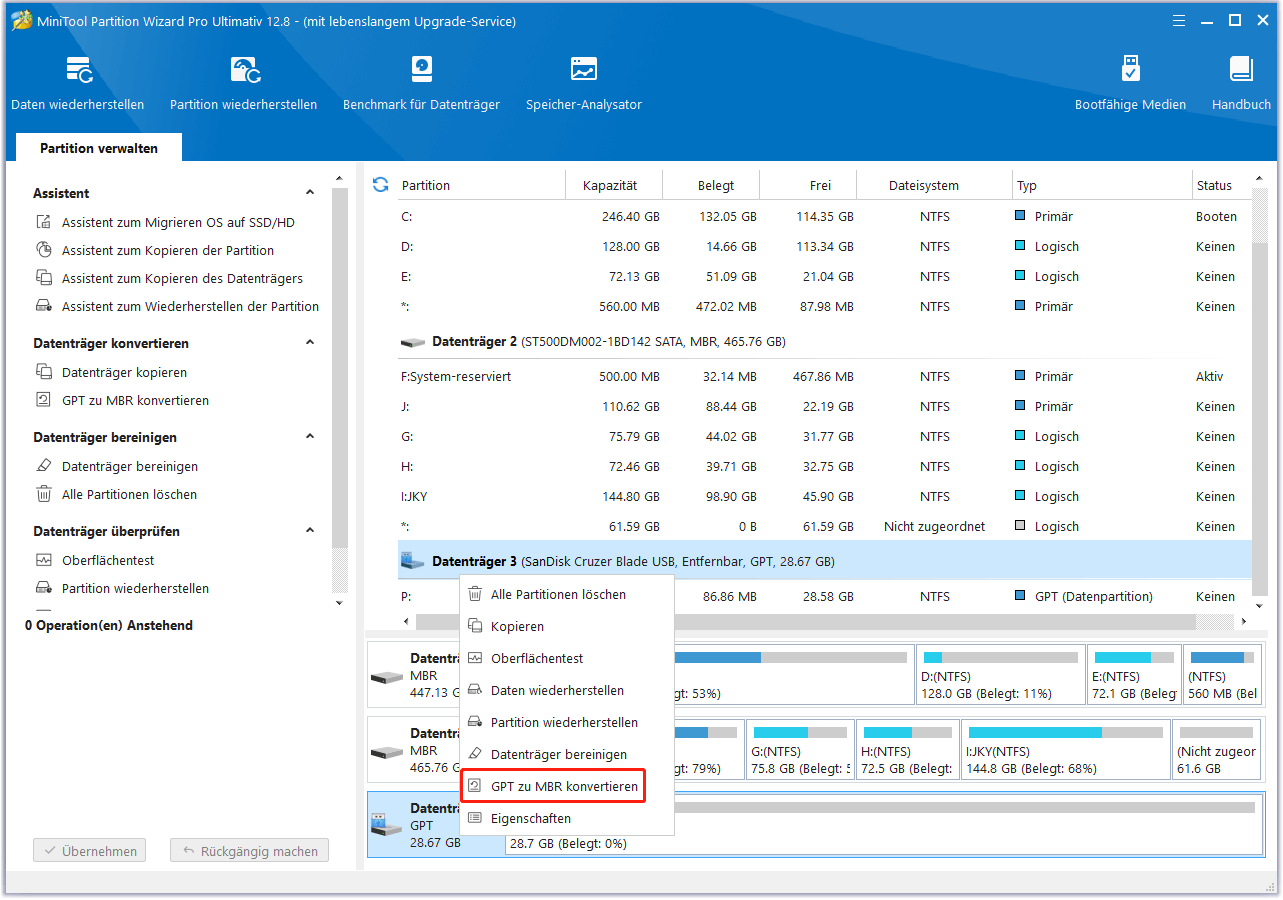Click icon of Assistent zum Kopieren der Partition
The height and width of the screenshot is (900, 1283).
44,250
